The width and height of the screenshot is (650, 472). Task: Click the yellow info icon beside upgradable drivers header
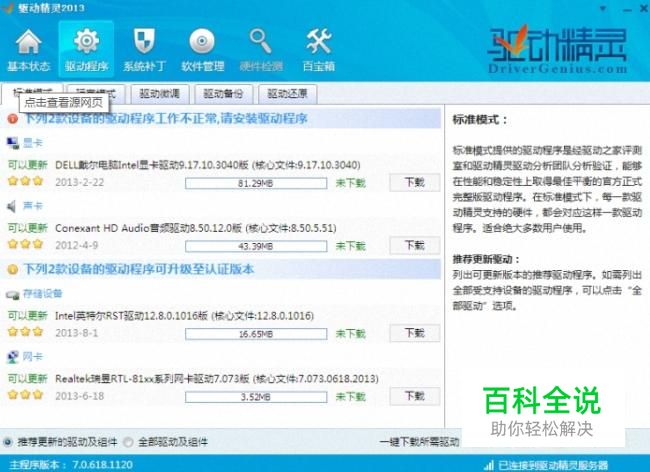(12, 269)
